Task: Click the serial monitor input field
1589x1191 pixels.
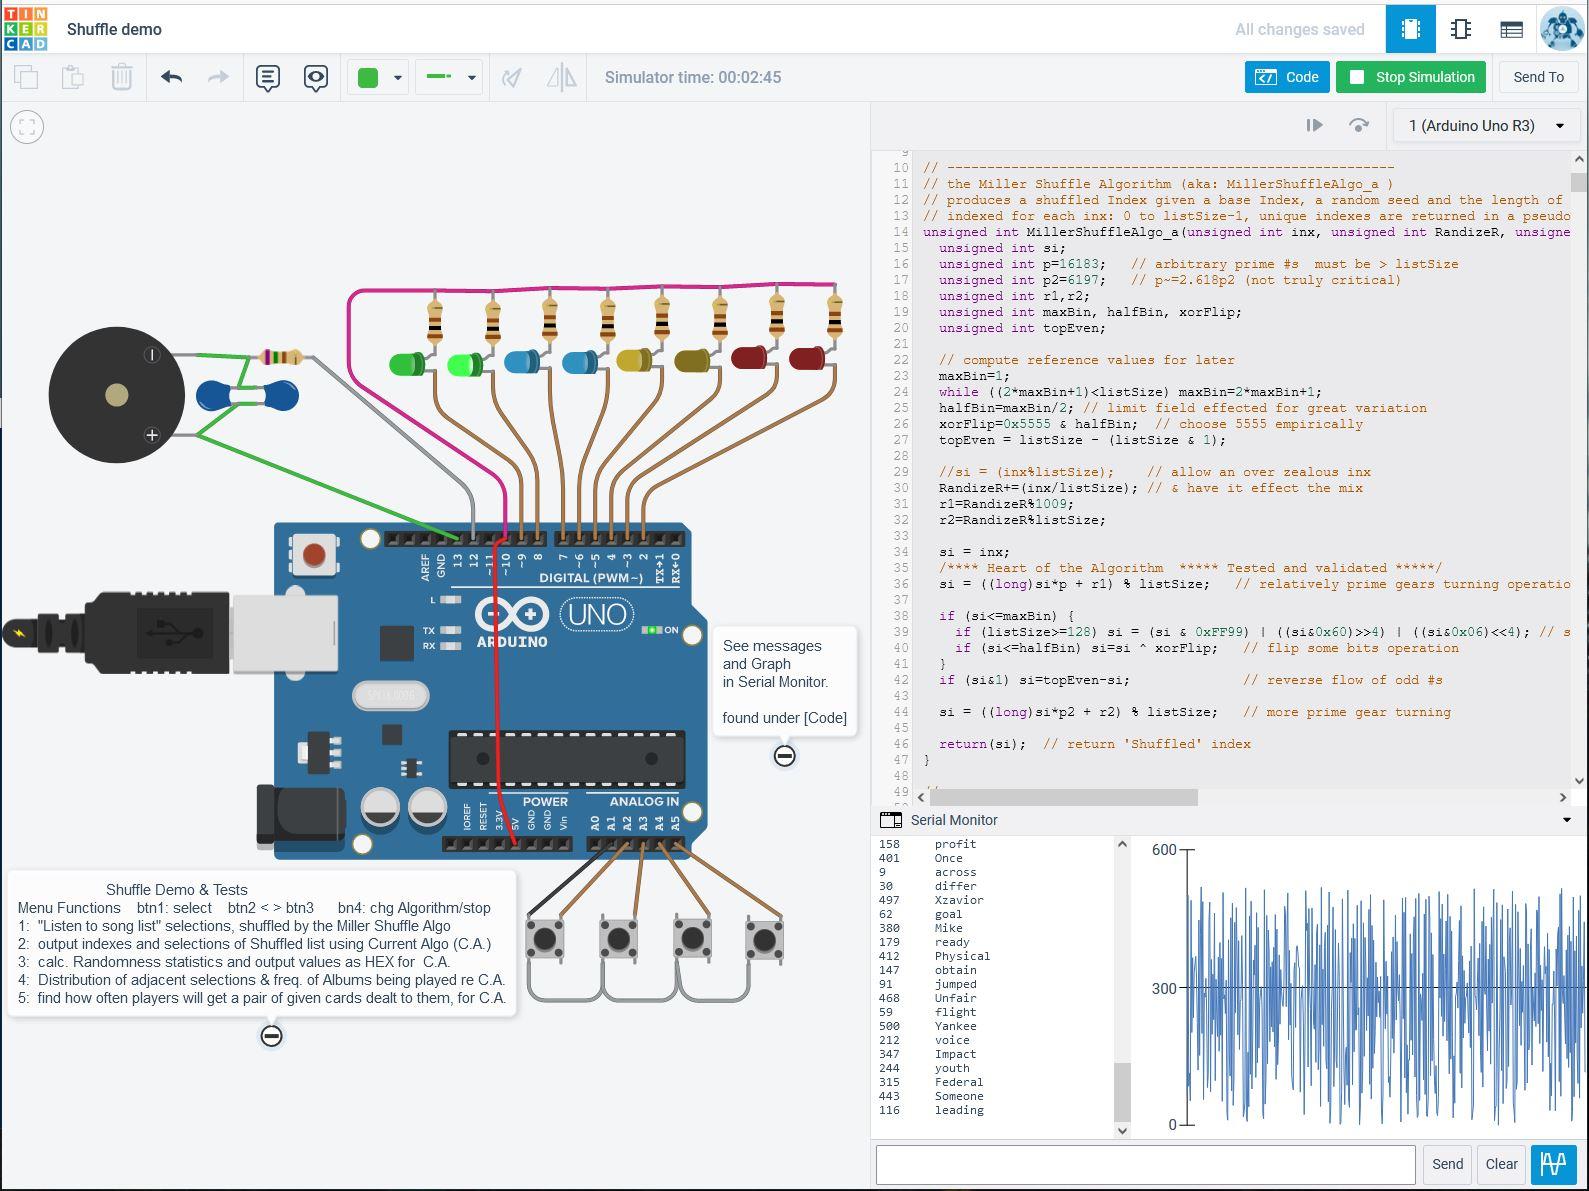Action: tap(1145, 1164)
